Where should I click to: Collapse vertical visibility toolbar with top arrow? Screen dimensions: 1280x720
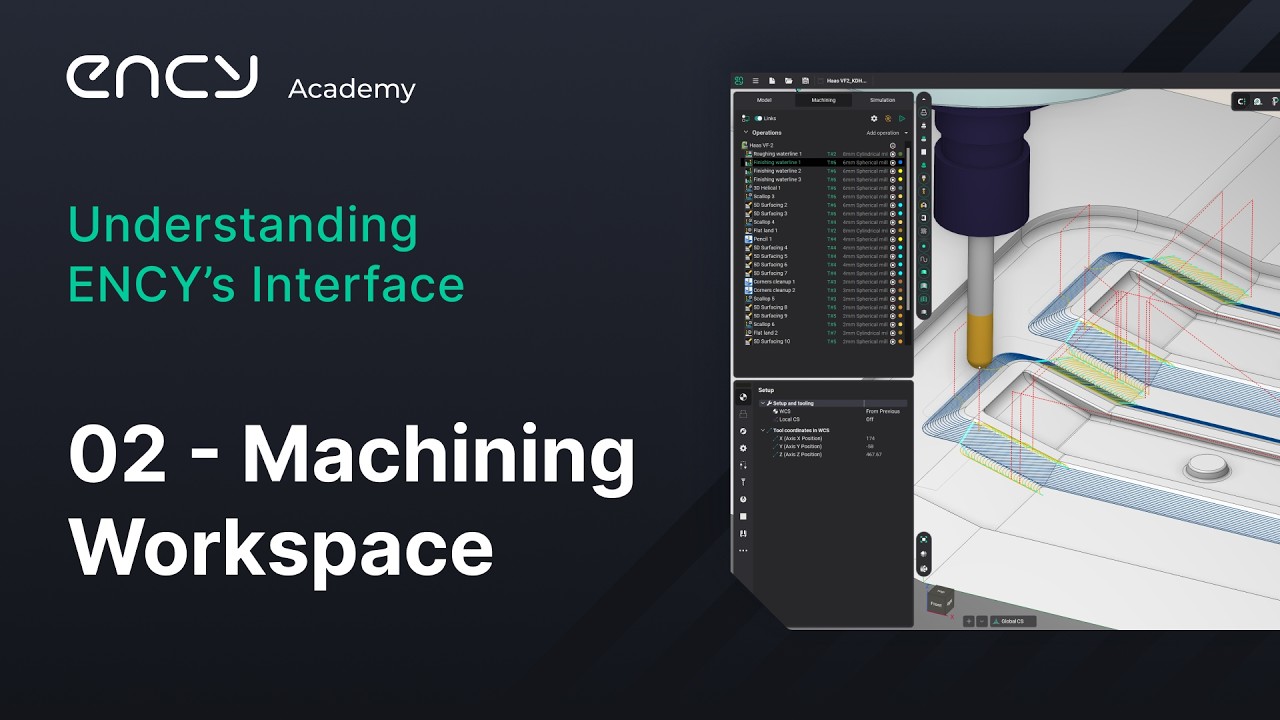point(923,100)
